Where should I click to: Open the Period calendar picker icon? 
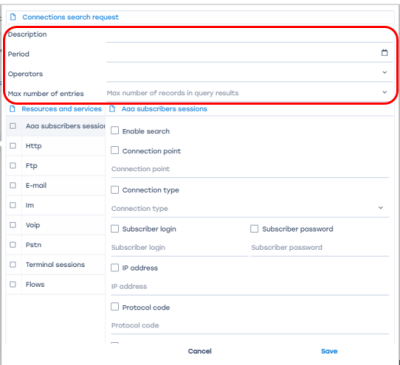pyautogui.click(x=384, y=53)
